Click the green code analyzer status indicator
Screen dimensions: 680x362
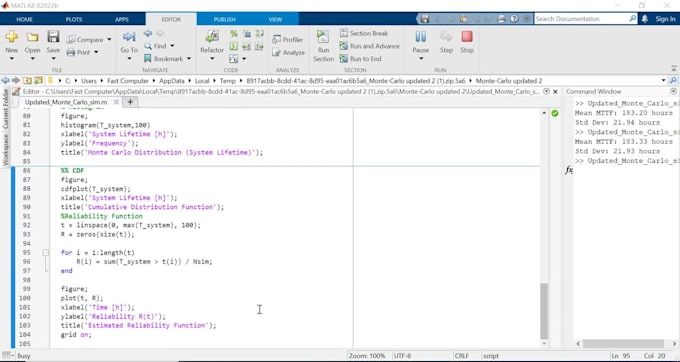[555, 113]
